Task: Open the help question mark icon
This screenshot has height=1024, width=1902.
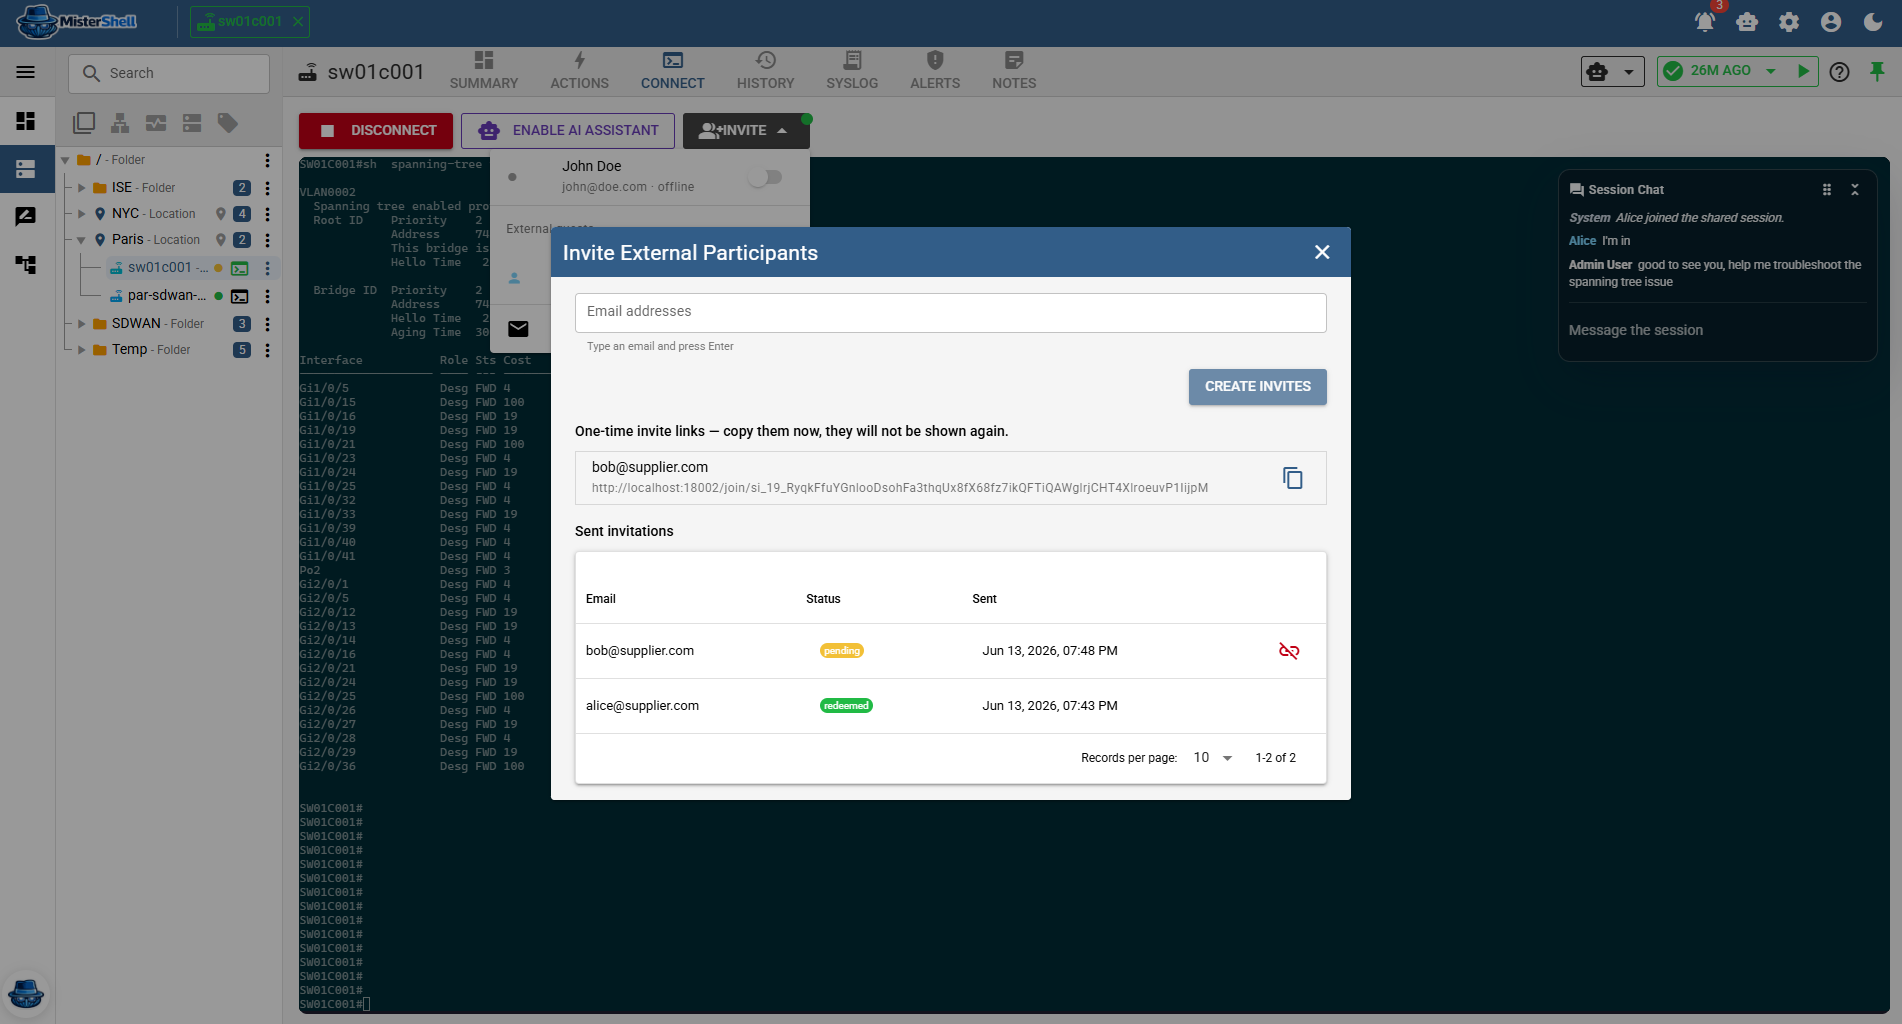Action: point(1839,72)
